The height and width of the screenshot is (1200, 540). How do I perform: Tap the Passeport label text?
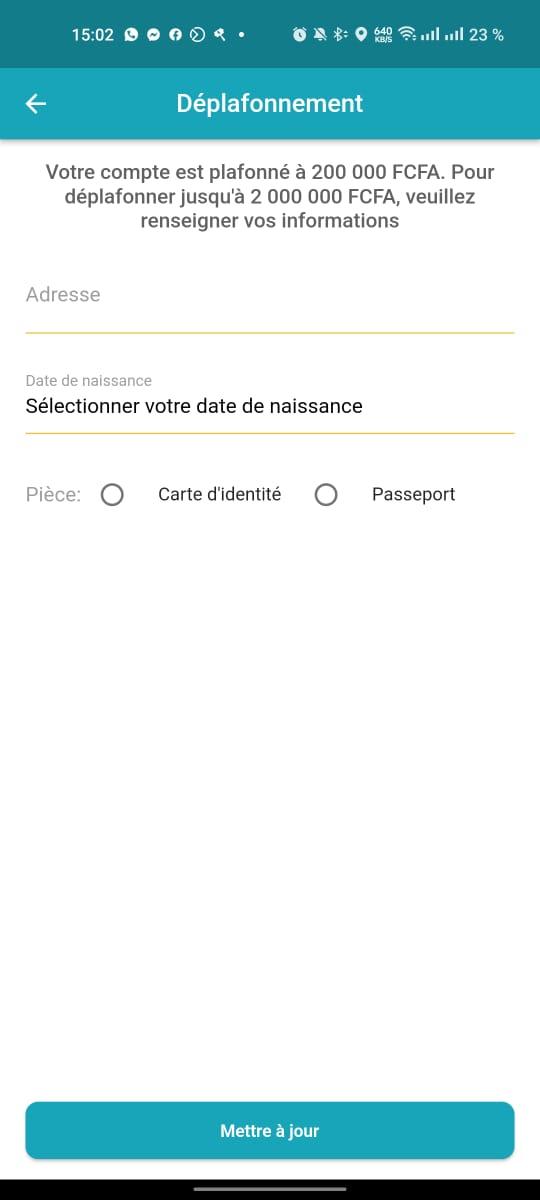[413, 494]
